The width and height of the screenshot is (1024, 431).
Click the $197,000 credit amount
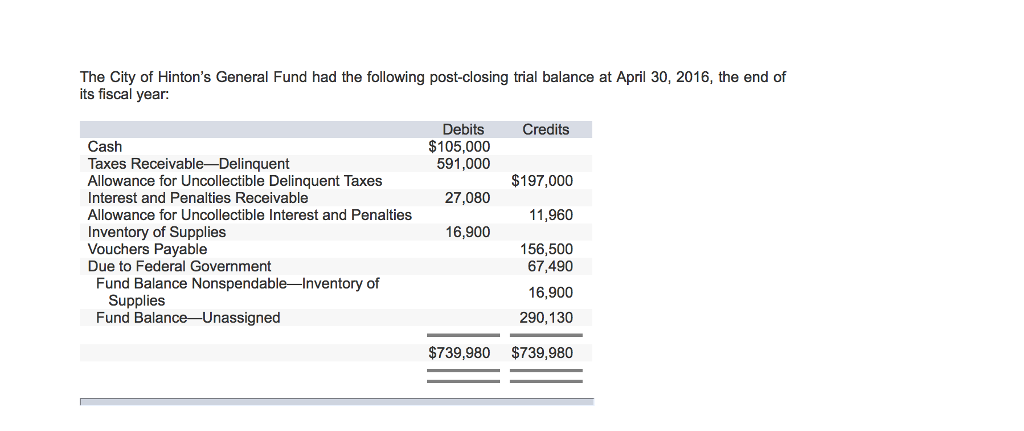(542, 181)
